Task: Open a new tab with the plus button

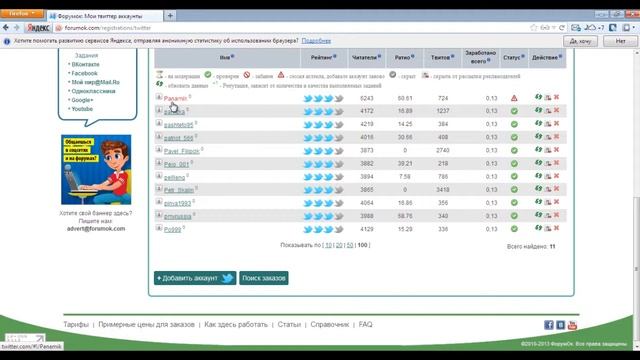Action: [170, 16]
